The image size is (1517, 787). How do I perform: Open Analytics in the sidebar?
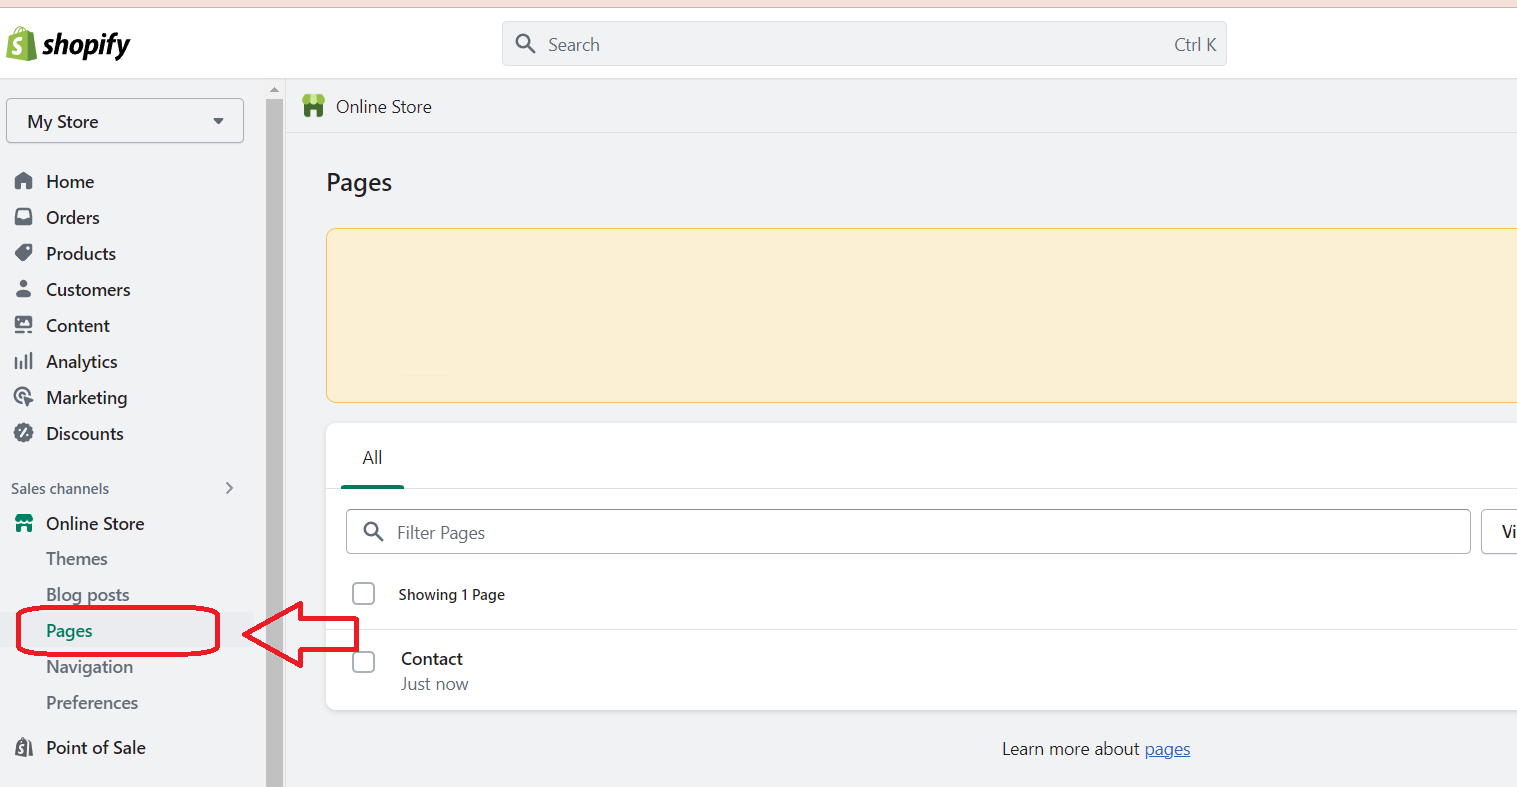(82, 361)
